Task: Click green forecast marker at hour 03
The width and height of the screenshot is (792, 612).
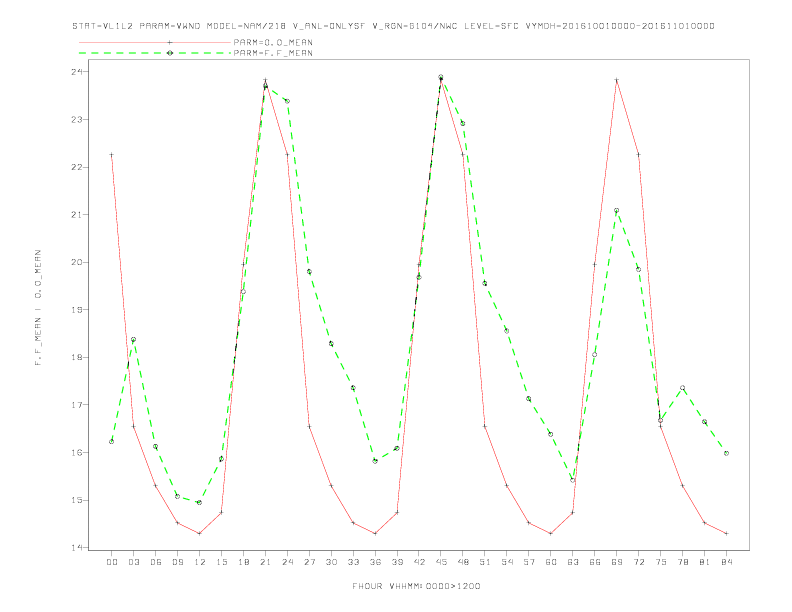Action: click(133, 339)
